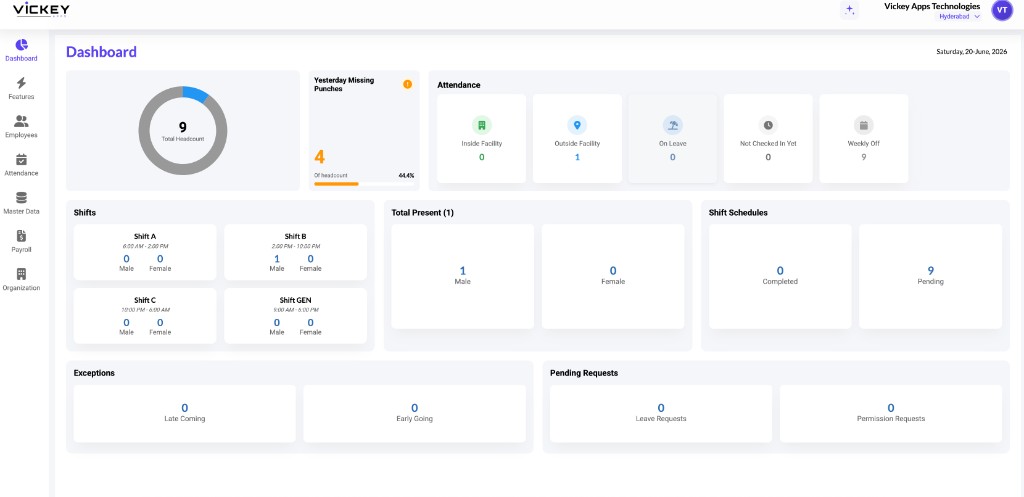Click the Exceptions heading
This screenshot has height=497, width=1024.
click(x=94, y=373)
